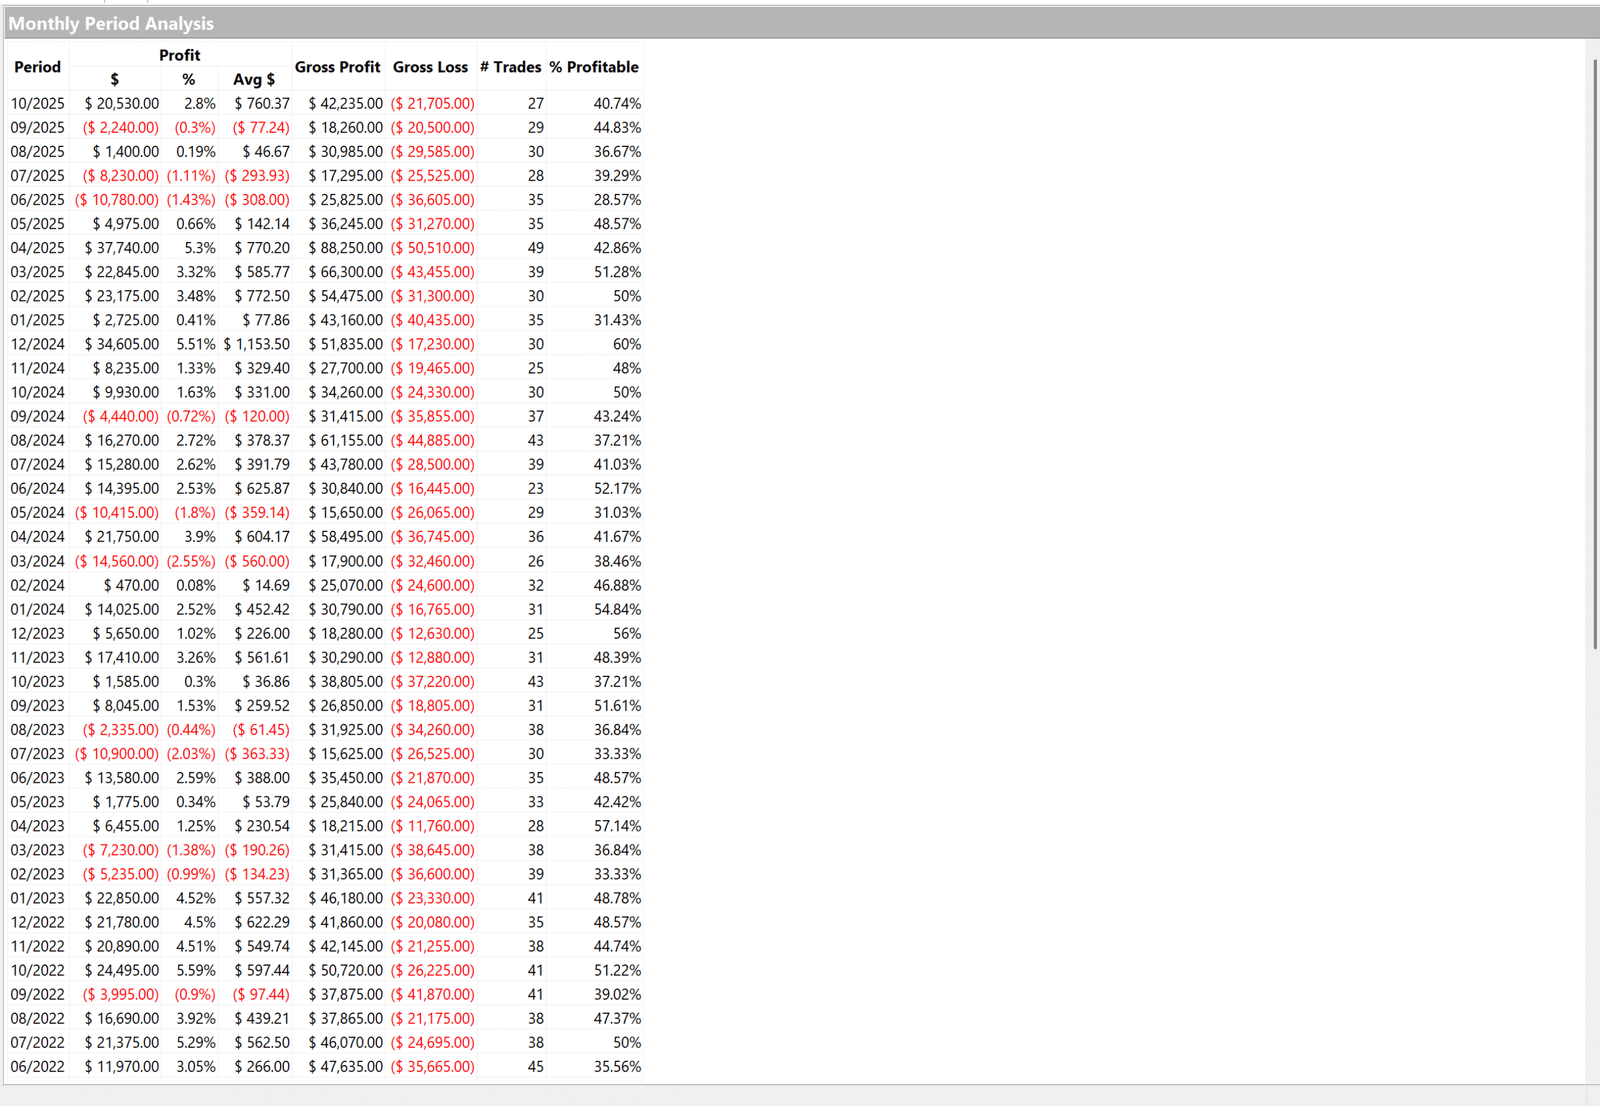
Task: Select the # Trades column header
Action: pyautogui.click(x=510, y=67)
